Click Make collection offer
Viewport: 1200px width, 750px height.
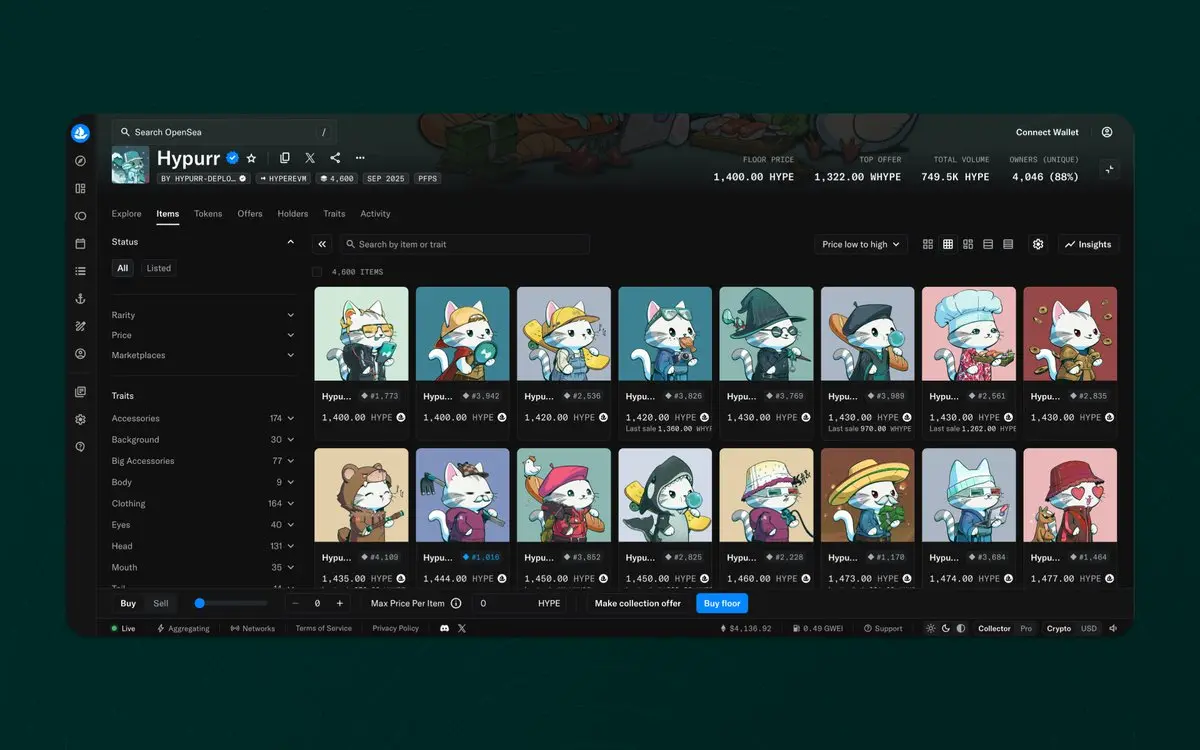(x=637, y=603)
